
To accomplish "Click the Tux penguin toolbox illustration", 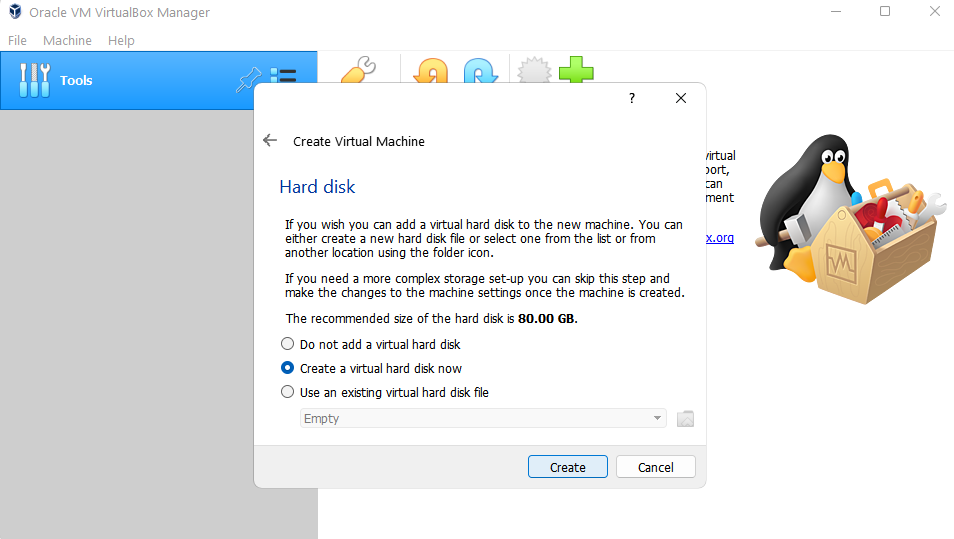I will (x=851, y=219).
